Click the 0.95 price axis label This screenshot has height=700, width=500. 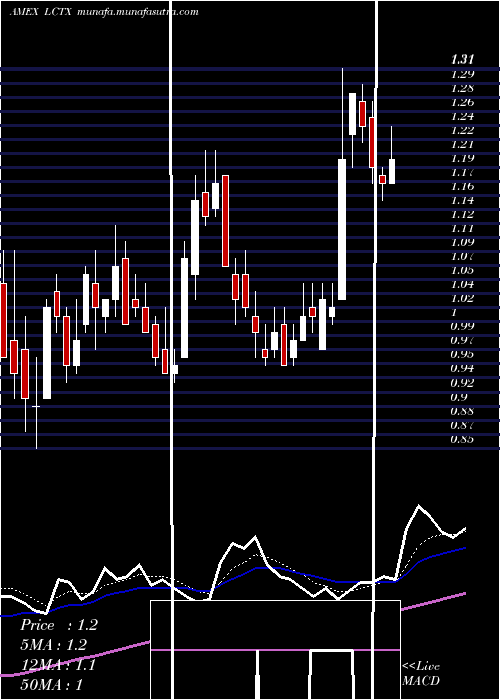pos(462,354)
